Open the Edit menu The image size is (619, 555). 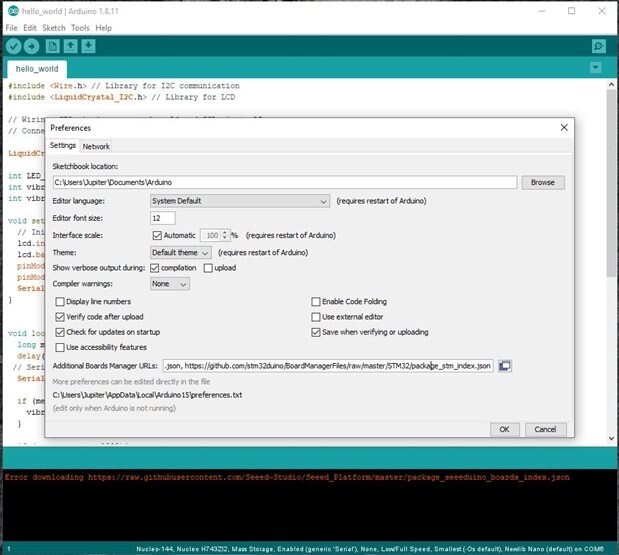pos(30,28)
